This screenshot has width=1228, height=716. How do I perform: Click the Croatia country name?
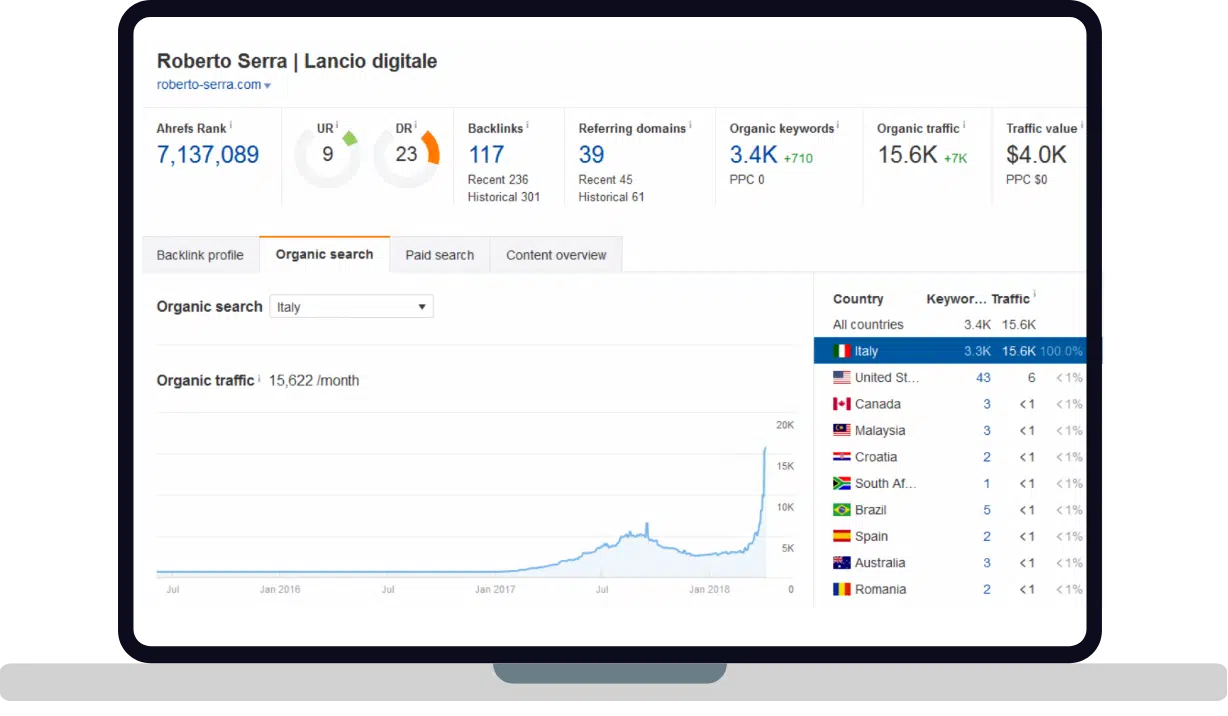tap(876, 457)
